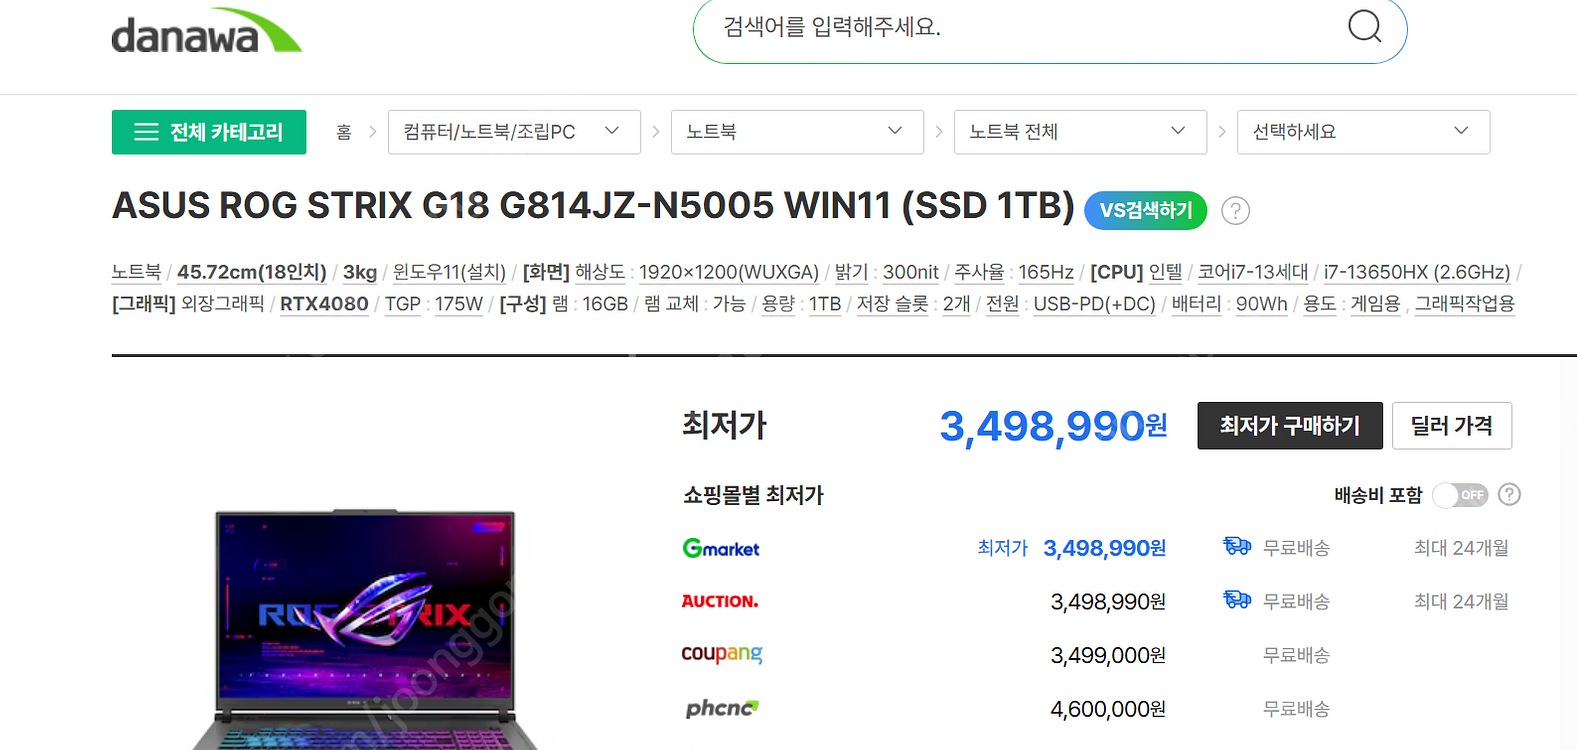The width and height of the screenshot is (1577, 750).
Task: Open the RTX4080 spec link
Action: (324, 304)
